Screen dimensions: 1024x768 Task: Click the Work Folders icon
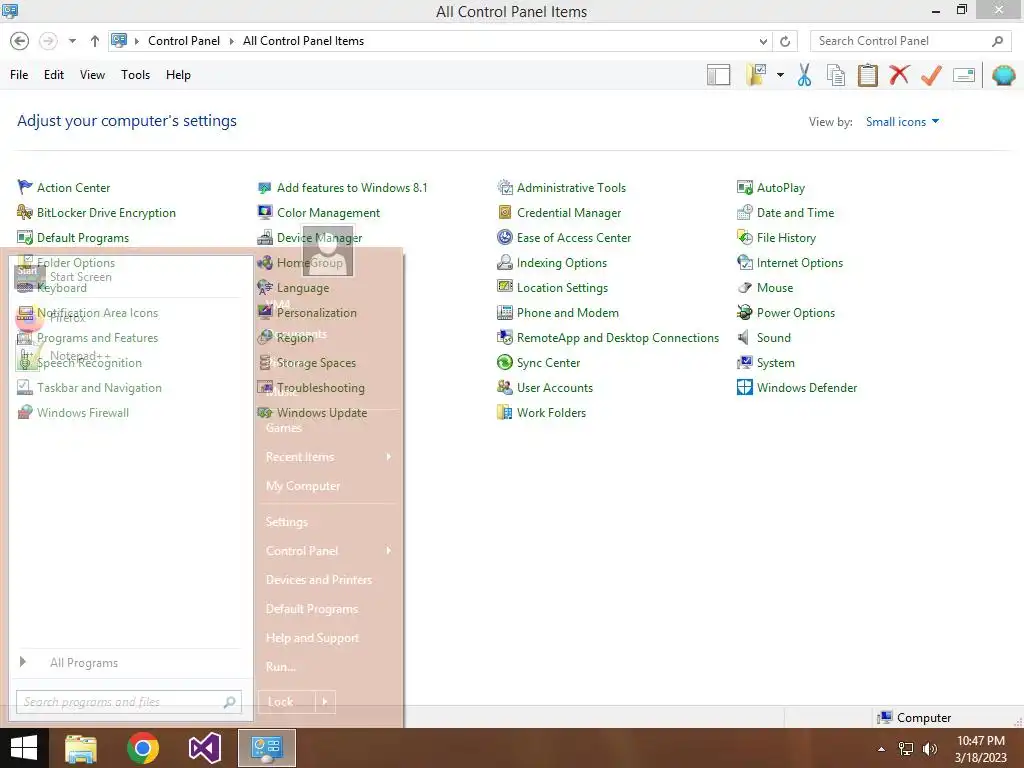coord(505,413)
